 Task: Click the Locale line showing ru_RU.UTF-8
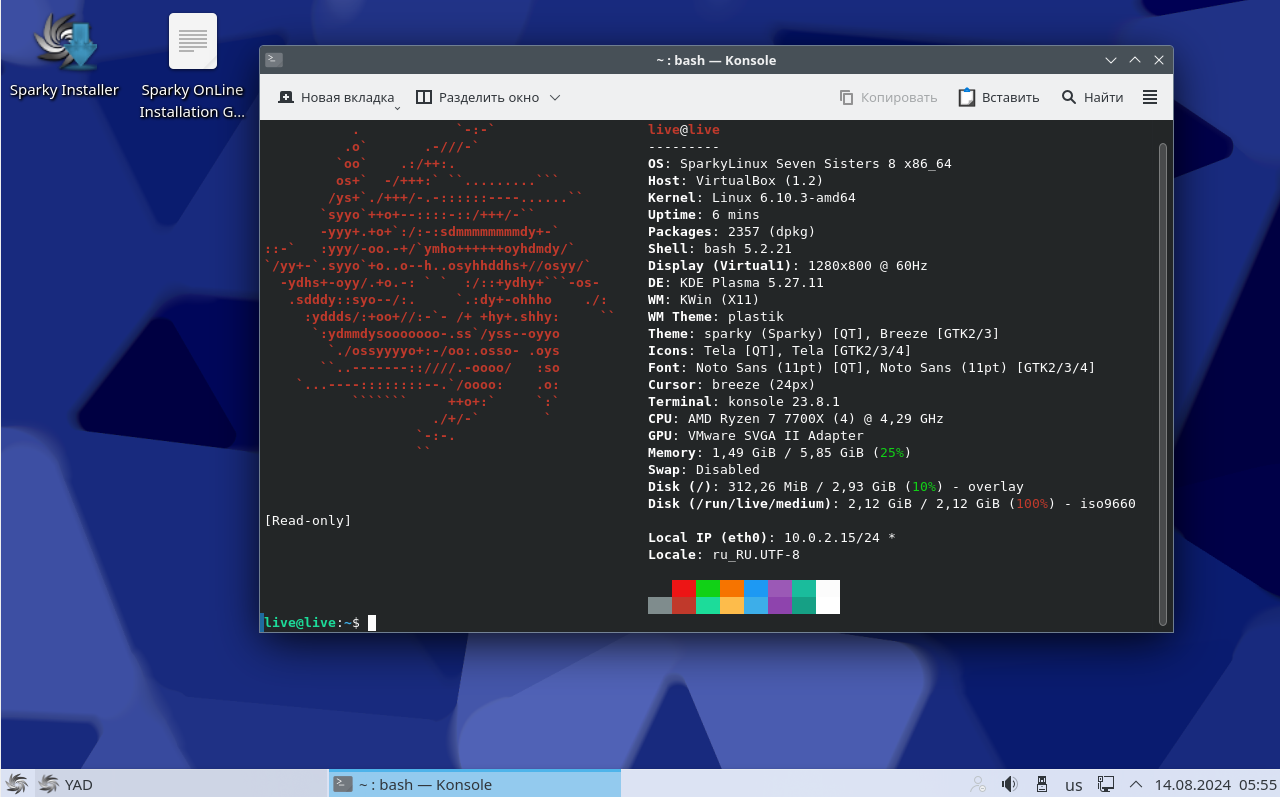[724, 555]
